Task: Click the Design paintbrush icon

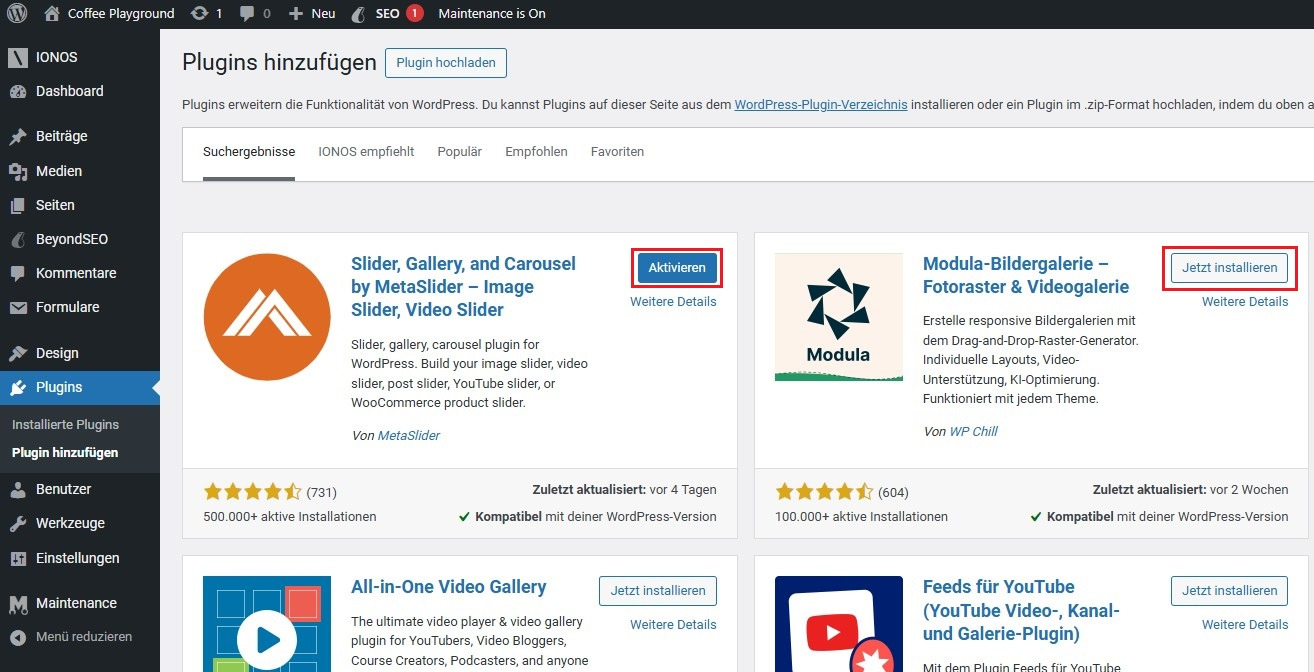Action: point(18,353)
